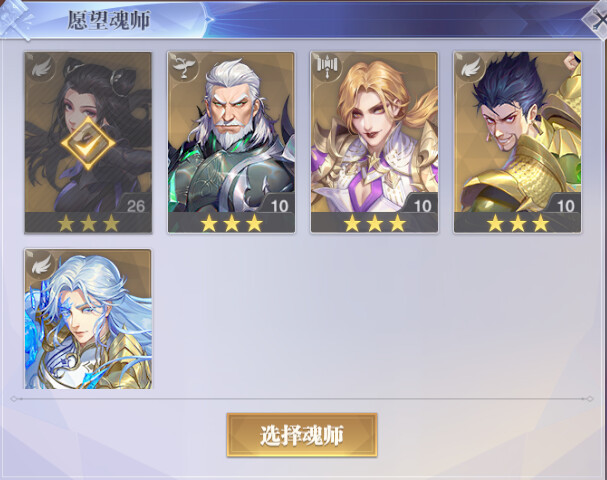
Task: Select the spiky blue-haired soul master
Action: click(x=518, y=142)
